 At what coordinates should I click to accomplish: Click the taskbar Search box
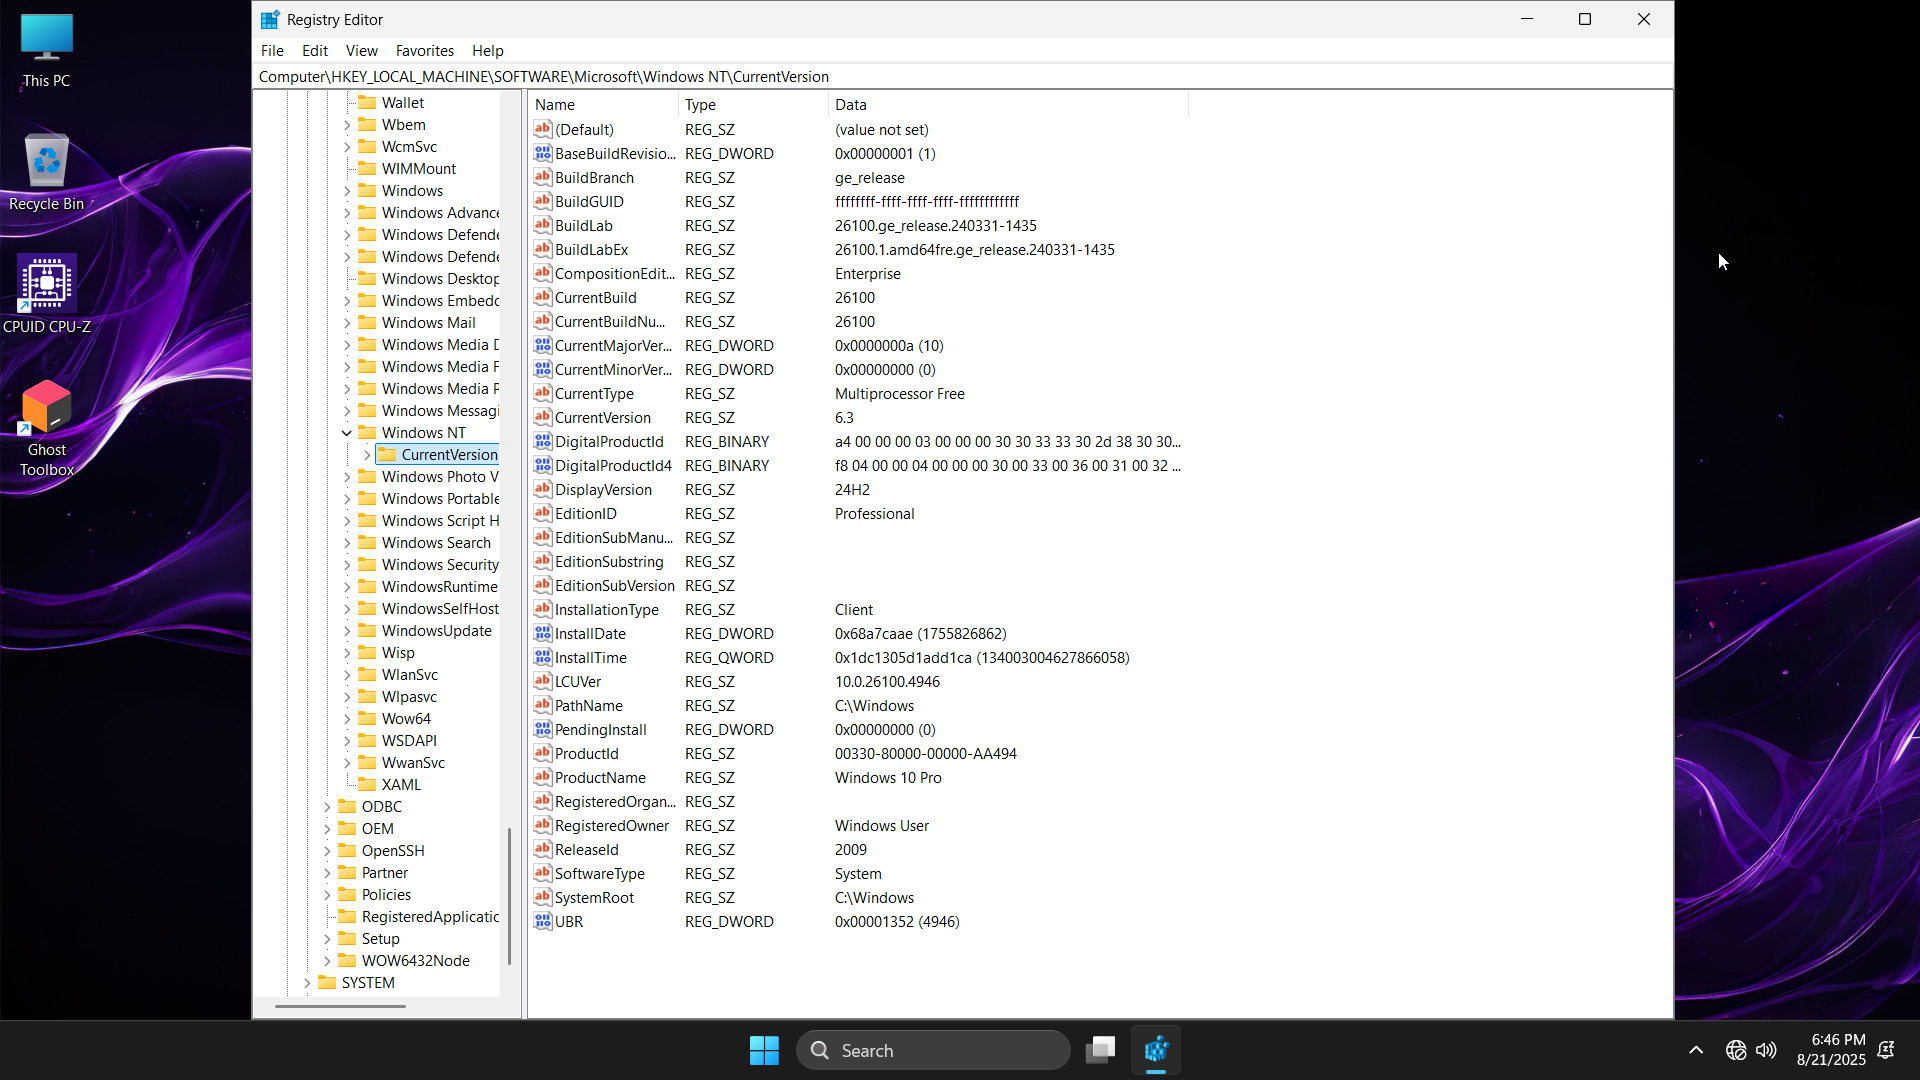pyautogui.click(x=934, y=1050)
